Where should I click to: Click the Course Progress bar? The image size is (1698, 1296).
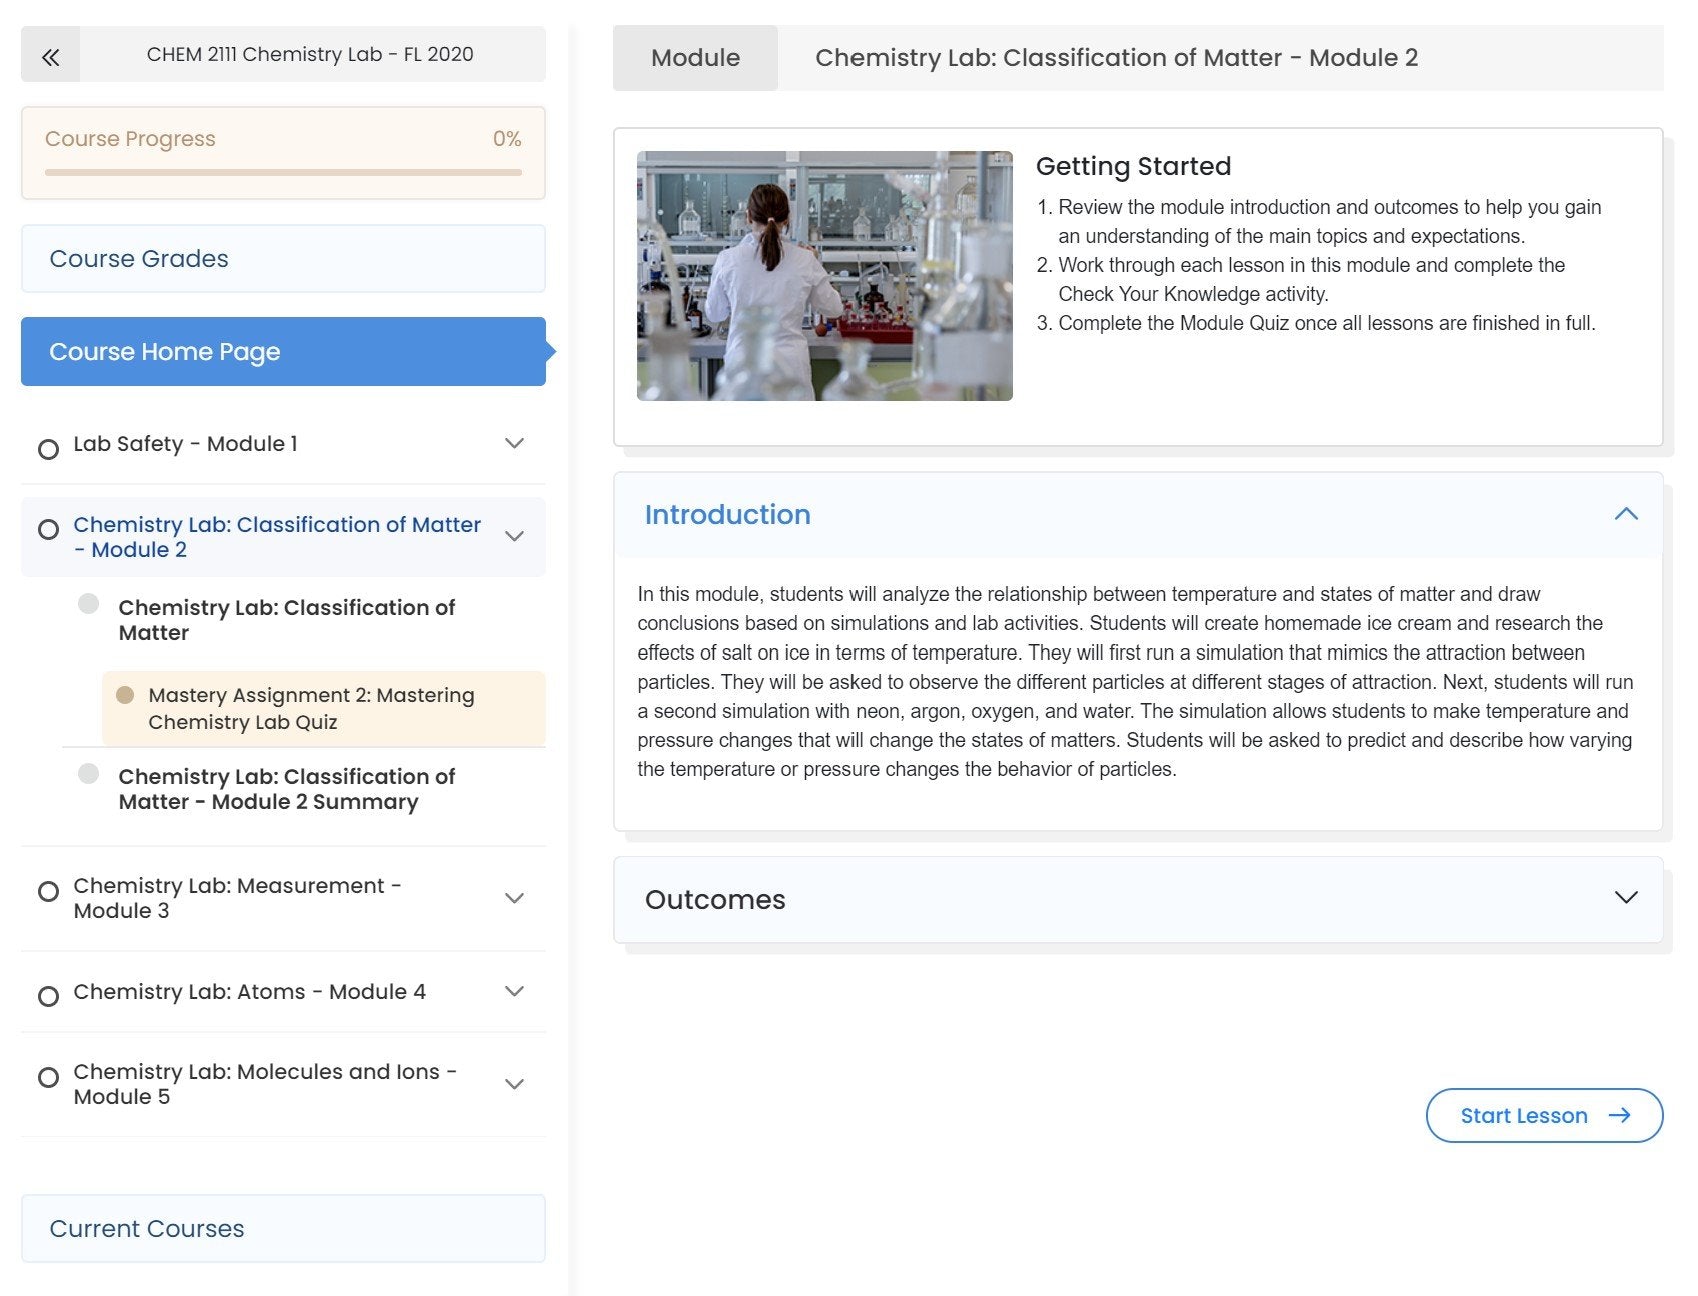283,172
